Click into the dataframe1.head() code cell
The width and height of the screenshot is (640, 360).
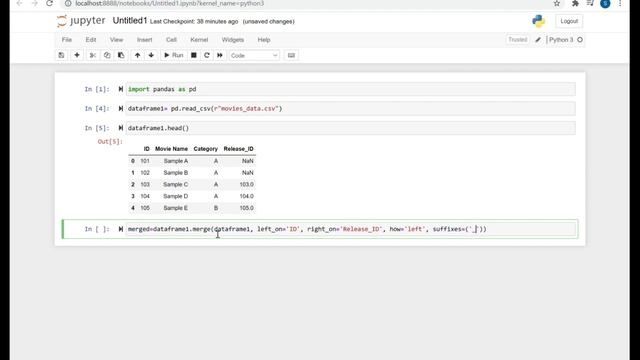(x=351, y=128)
